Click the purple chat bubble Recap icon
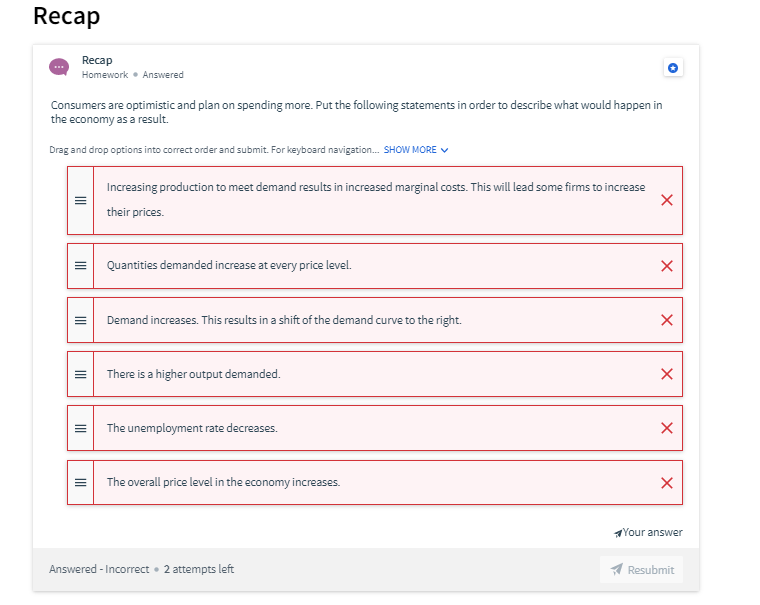 click(x=59, y=67)
